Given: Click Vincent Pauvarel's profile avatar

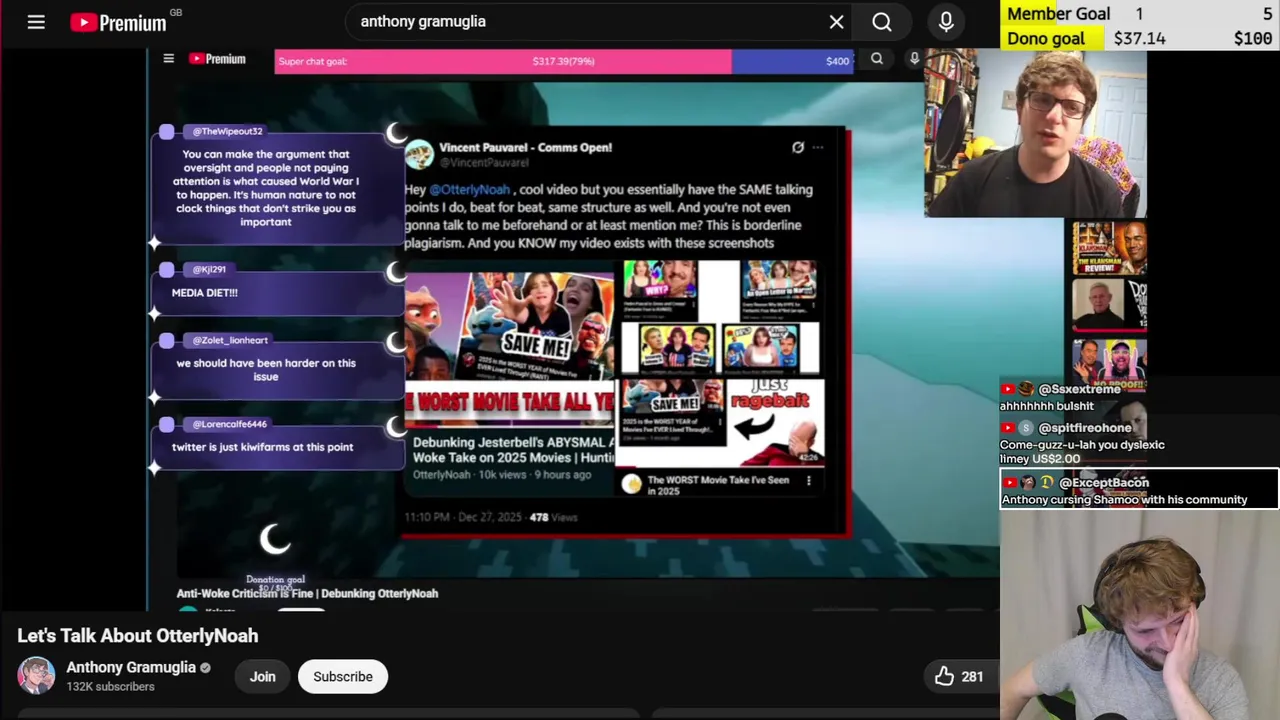Looking at the screenshot, I should coord(419,154).
